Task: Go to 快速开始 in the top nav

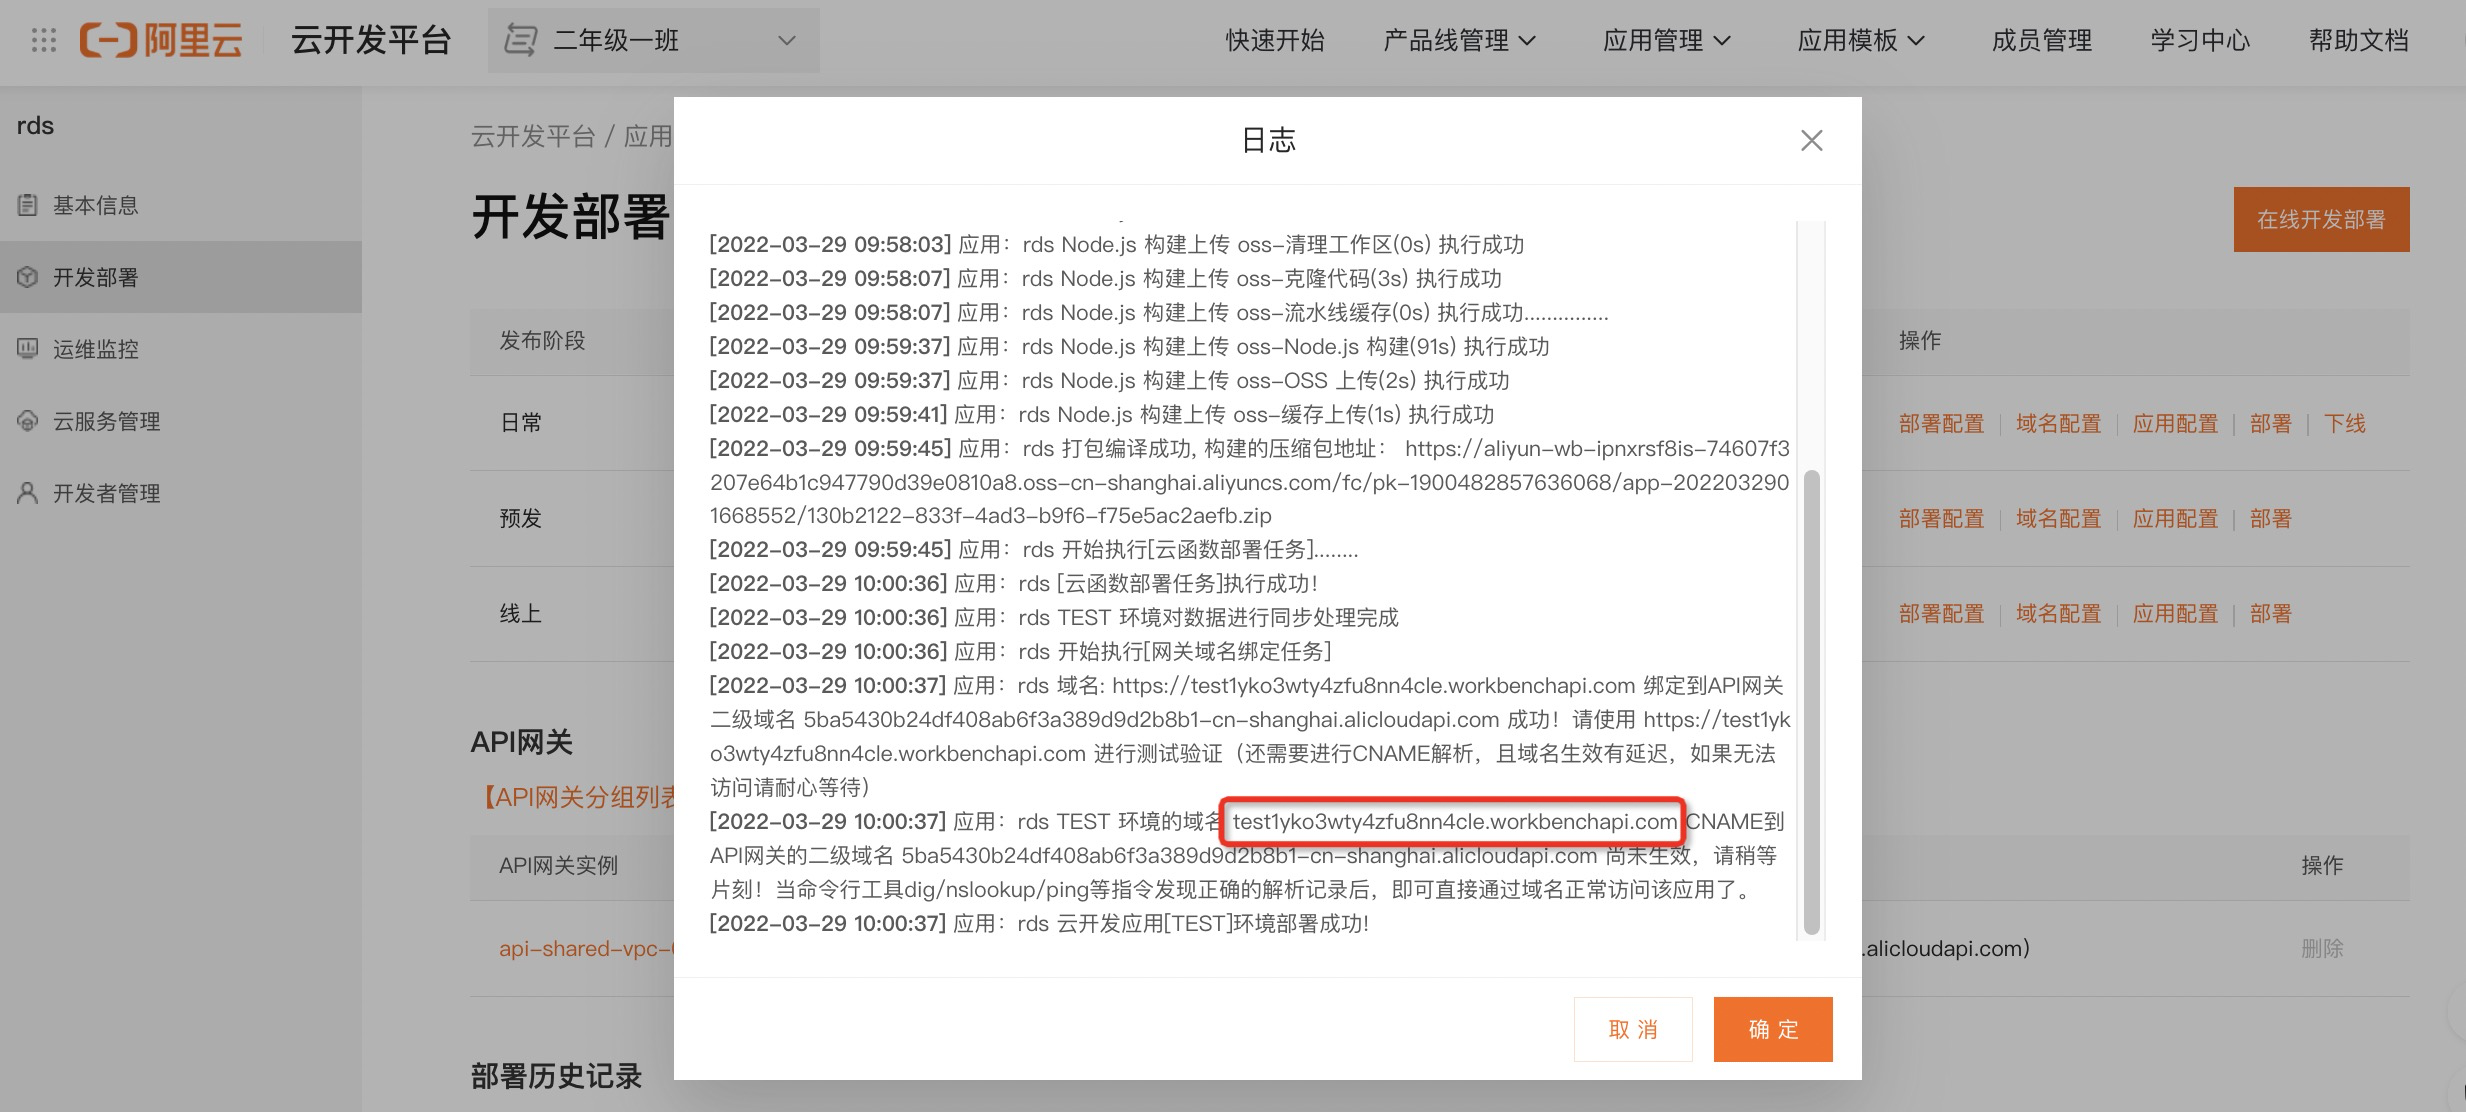Action: [1275, 41]
